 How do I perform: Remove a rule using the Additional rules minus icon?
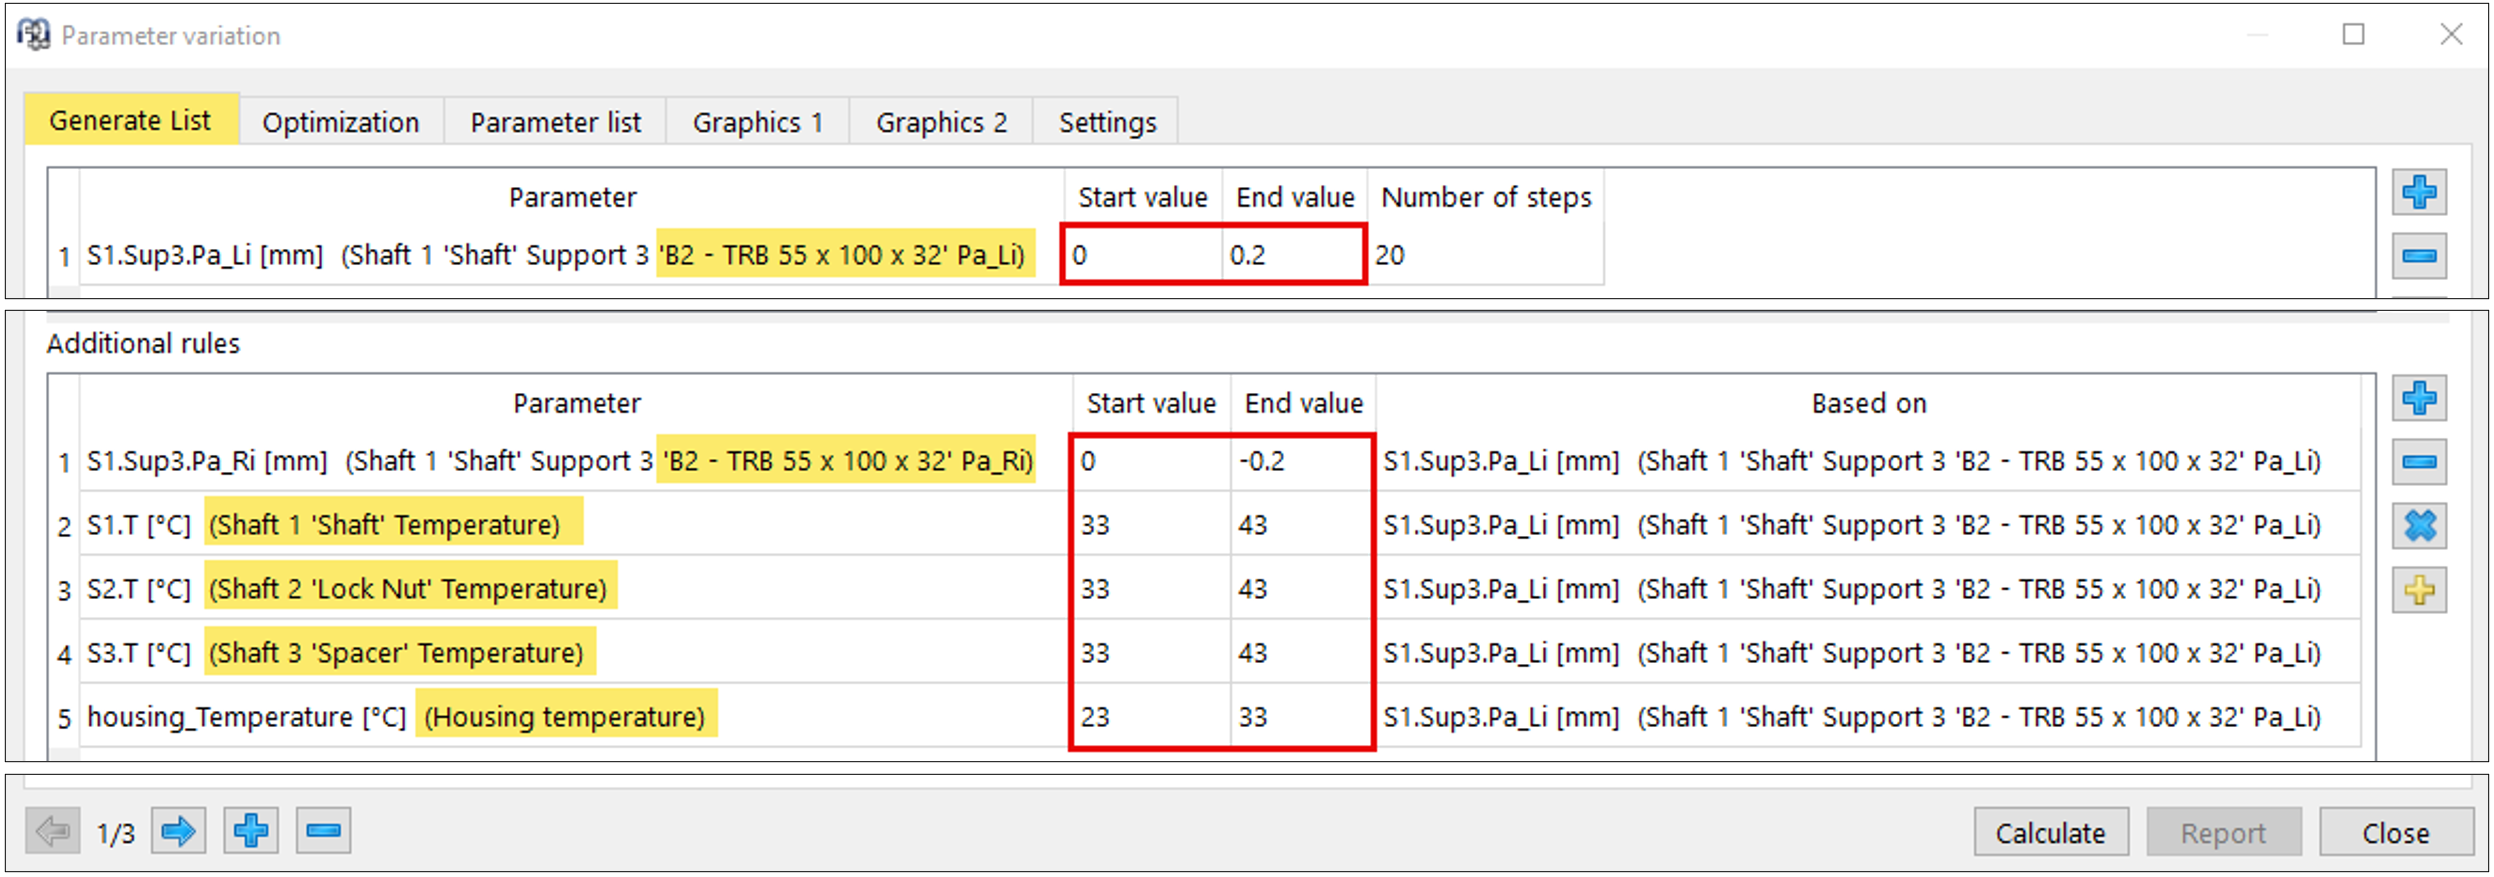tap(2418, 462)
